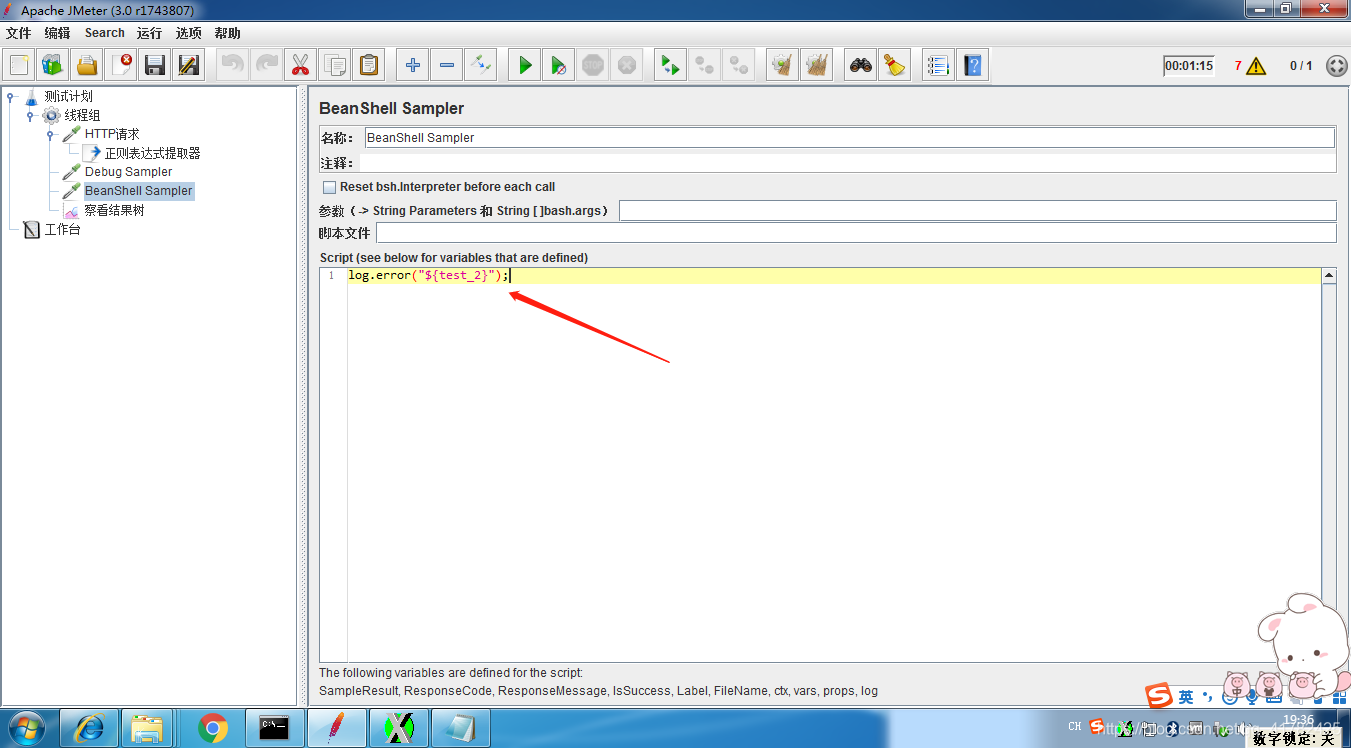Select the 工作台 node
Image resolution: width=1351 pixels, height=748 pixels.
pyautogui.click(x=62, y=229)
